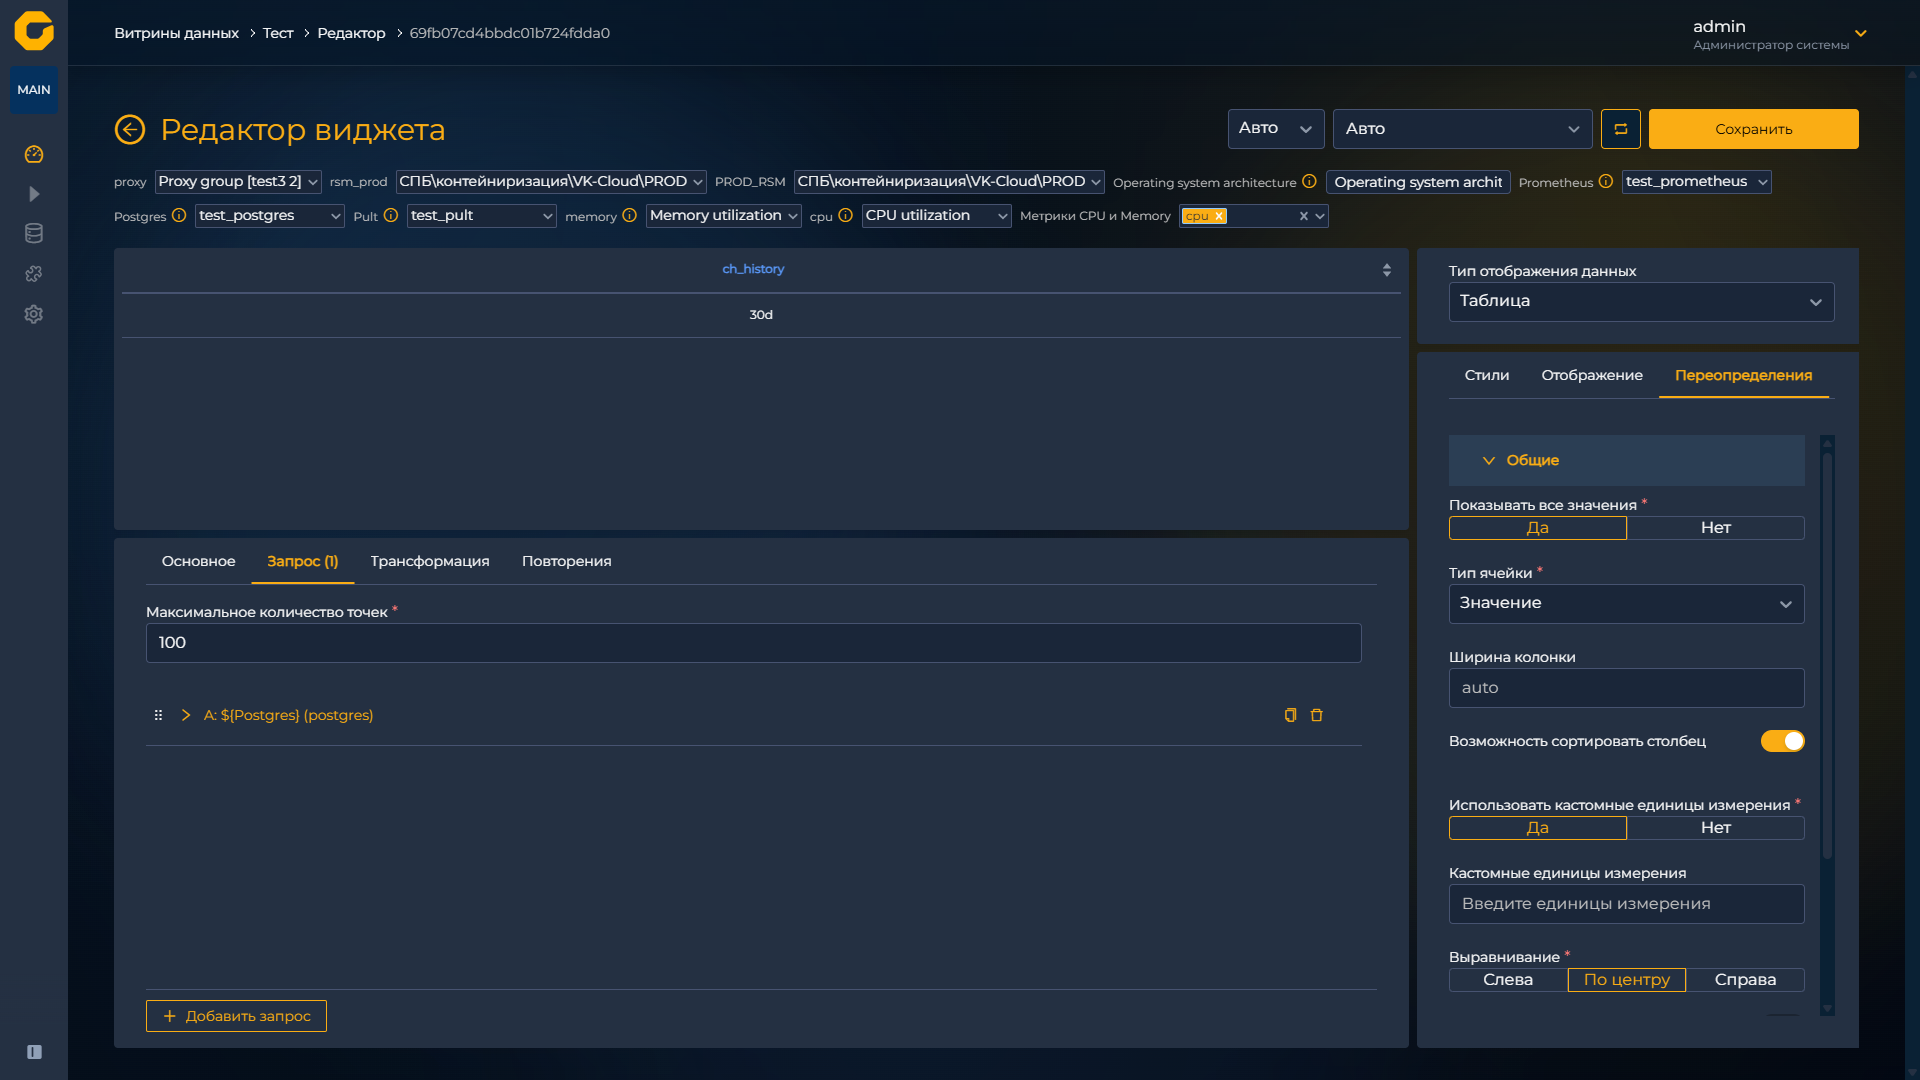Open the CPU utilization dropdown
The height and width of the screenshot is (1080, 1920).
coord(937,216)
